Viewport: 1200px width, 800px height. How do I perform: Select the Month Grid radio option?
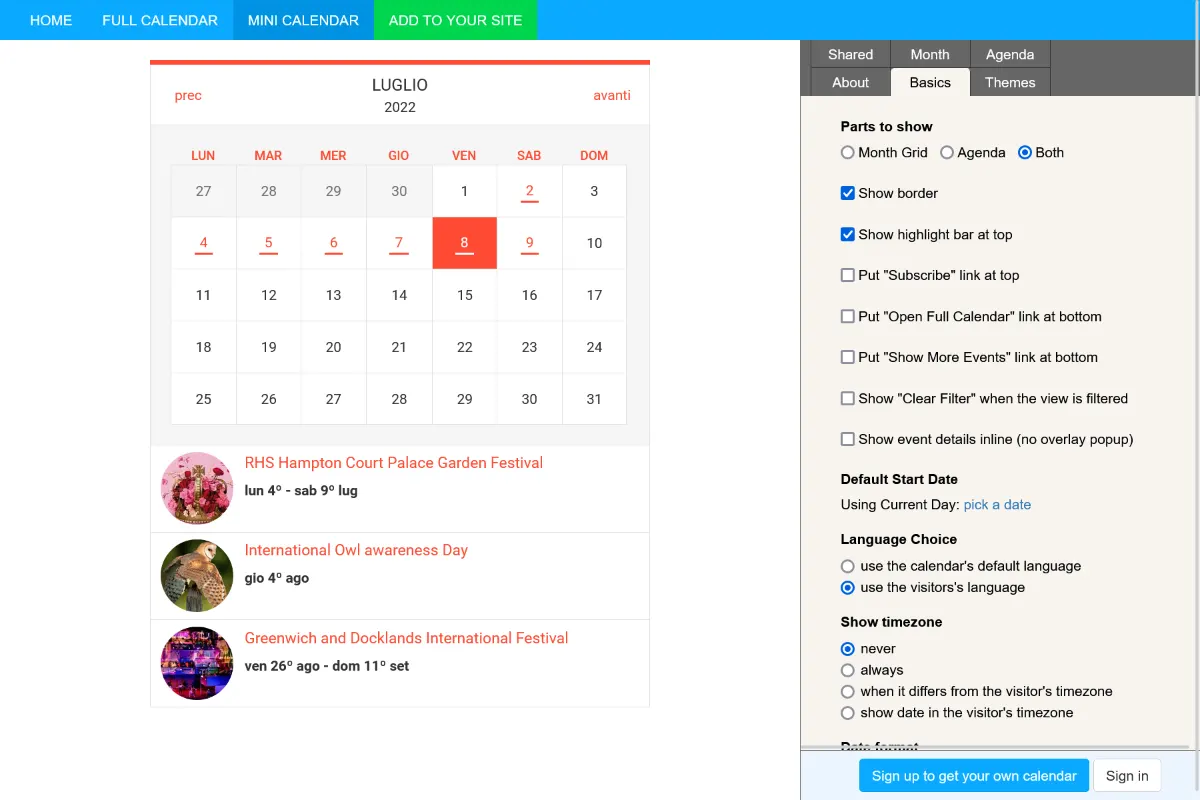848,153
